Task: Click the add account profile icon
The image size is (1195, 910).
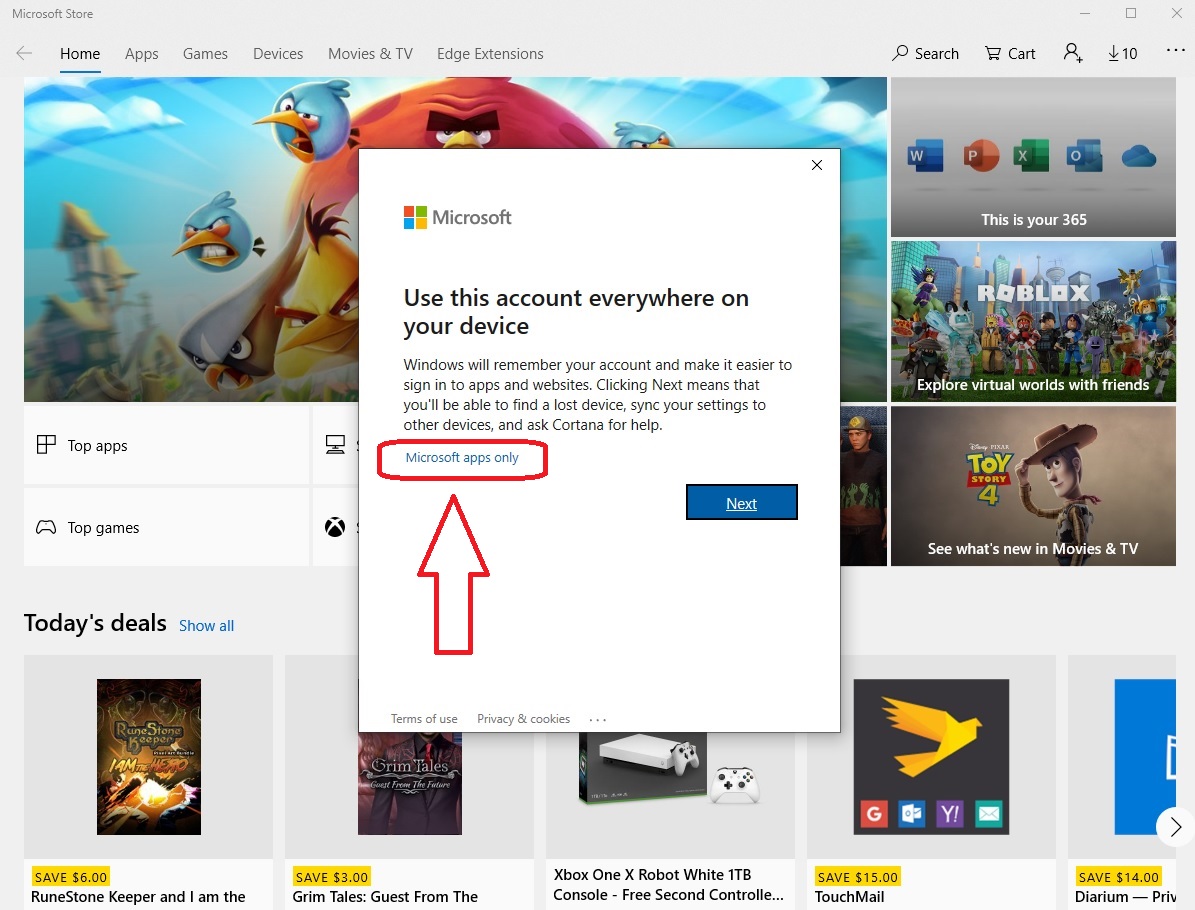Action: (x=1072, y=53)
